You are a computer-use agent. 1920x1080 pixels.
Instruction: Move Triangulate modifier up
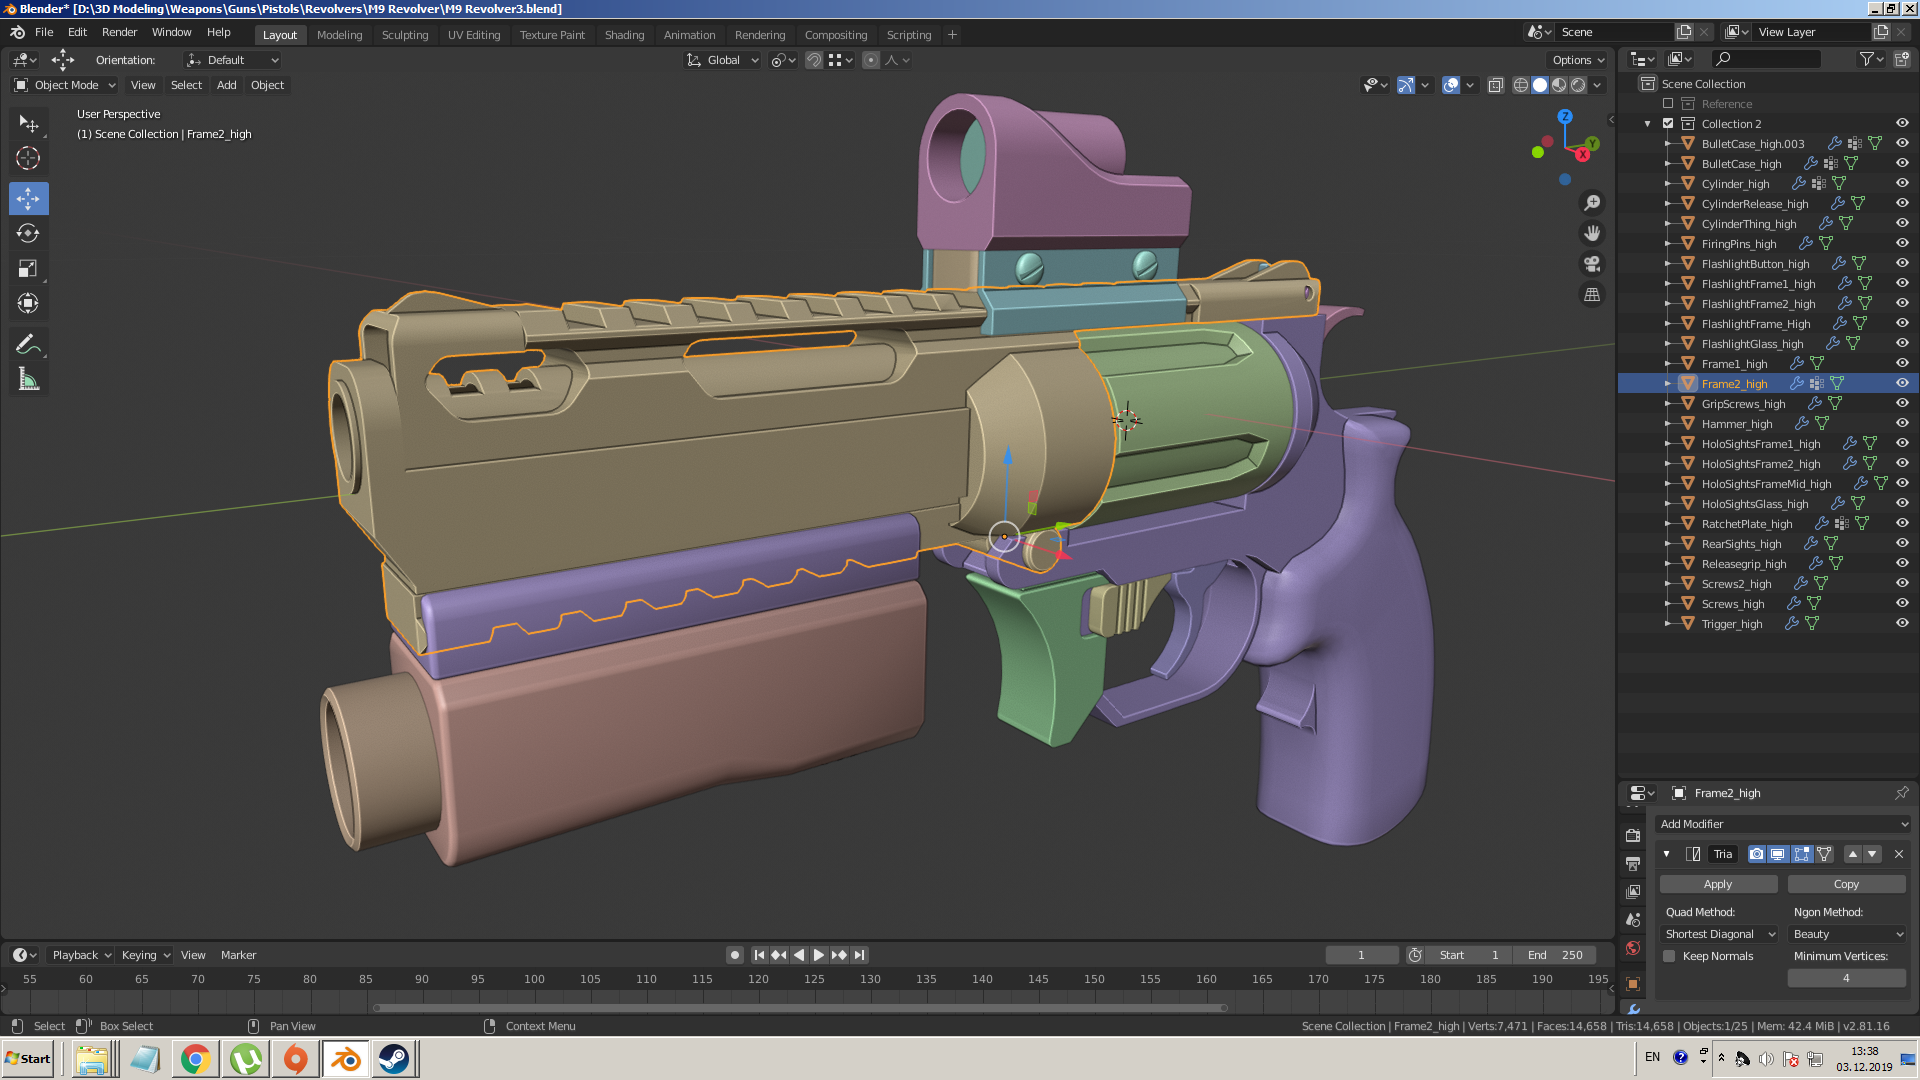point(1853,854)
